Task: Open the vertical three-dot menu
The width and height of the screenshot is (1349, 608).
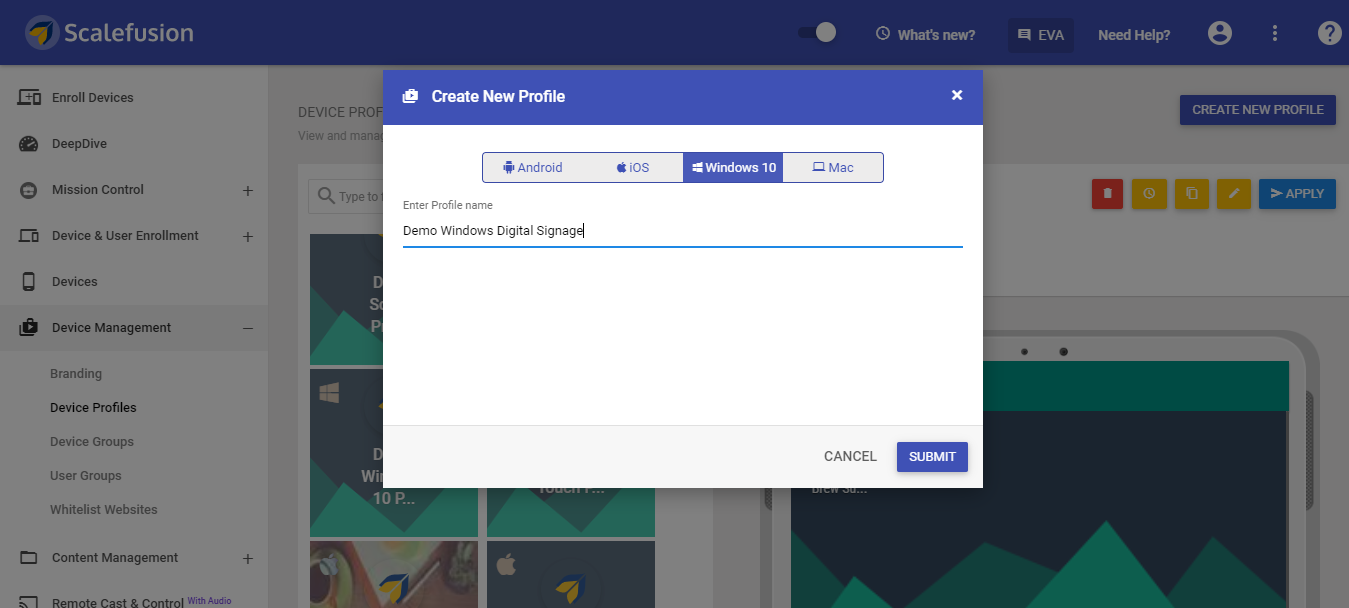Action: [x=1275, y=34]
